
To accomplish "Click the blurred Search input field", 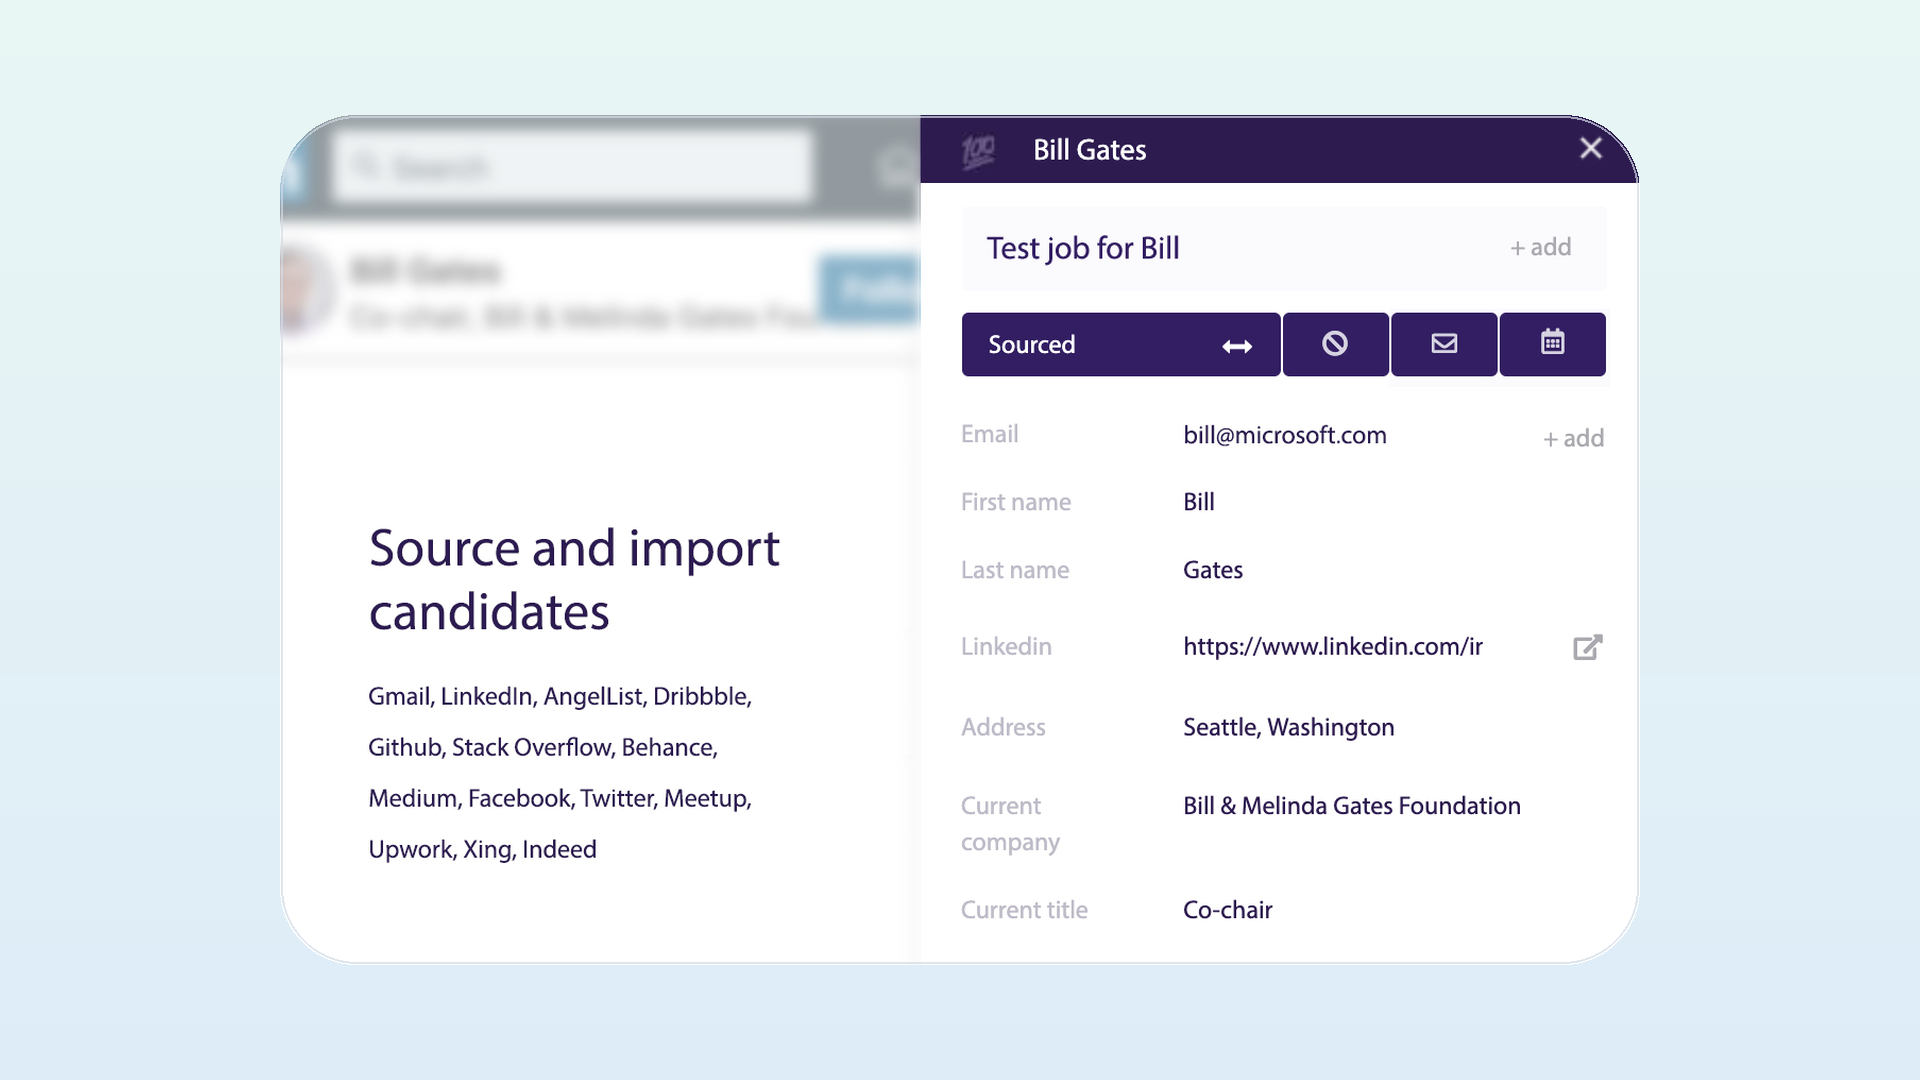I will coord(571,167).
